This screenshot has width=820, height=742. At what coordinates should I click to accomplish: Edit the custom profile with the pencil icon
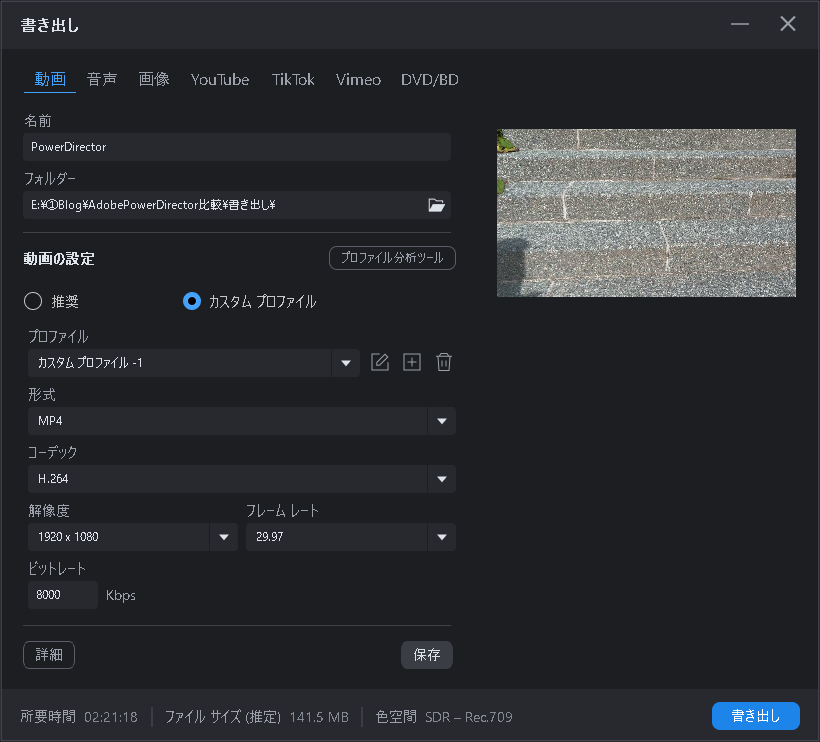(x=379, y=362)
